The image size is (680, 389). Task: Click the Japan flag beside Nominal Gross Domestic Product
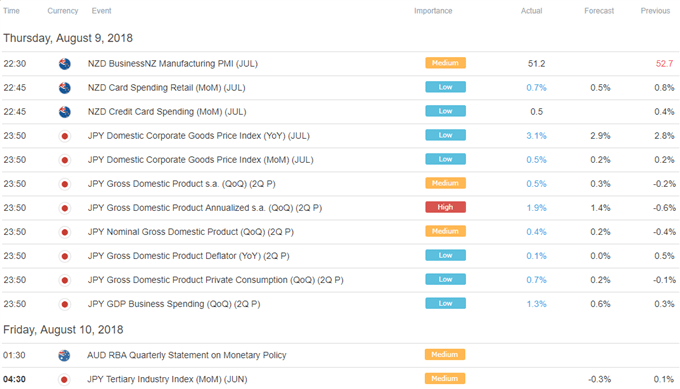(65, 232)
